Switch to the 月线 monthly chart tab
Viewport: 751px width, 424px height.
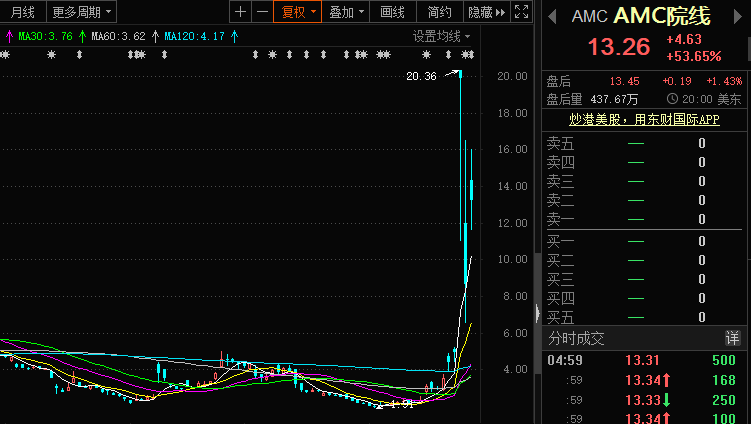point(22,12)
